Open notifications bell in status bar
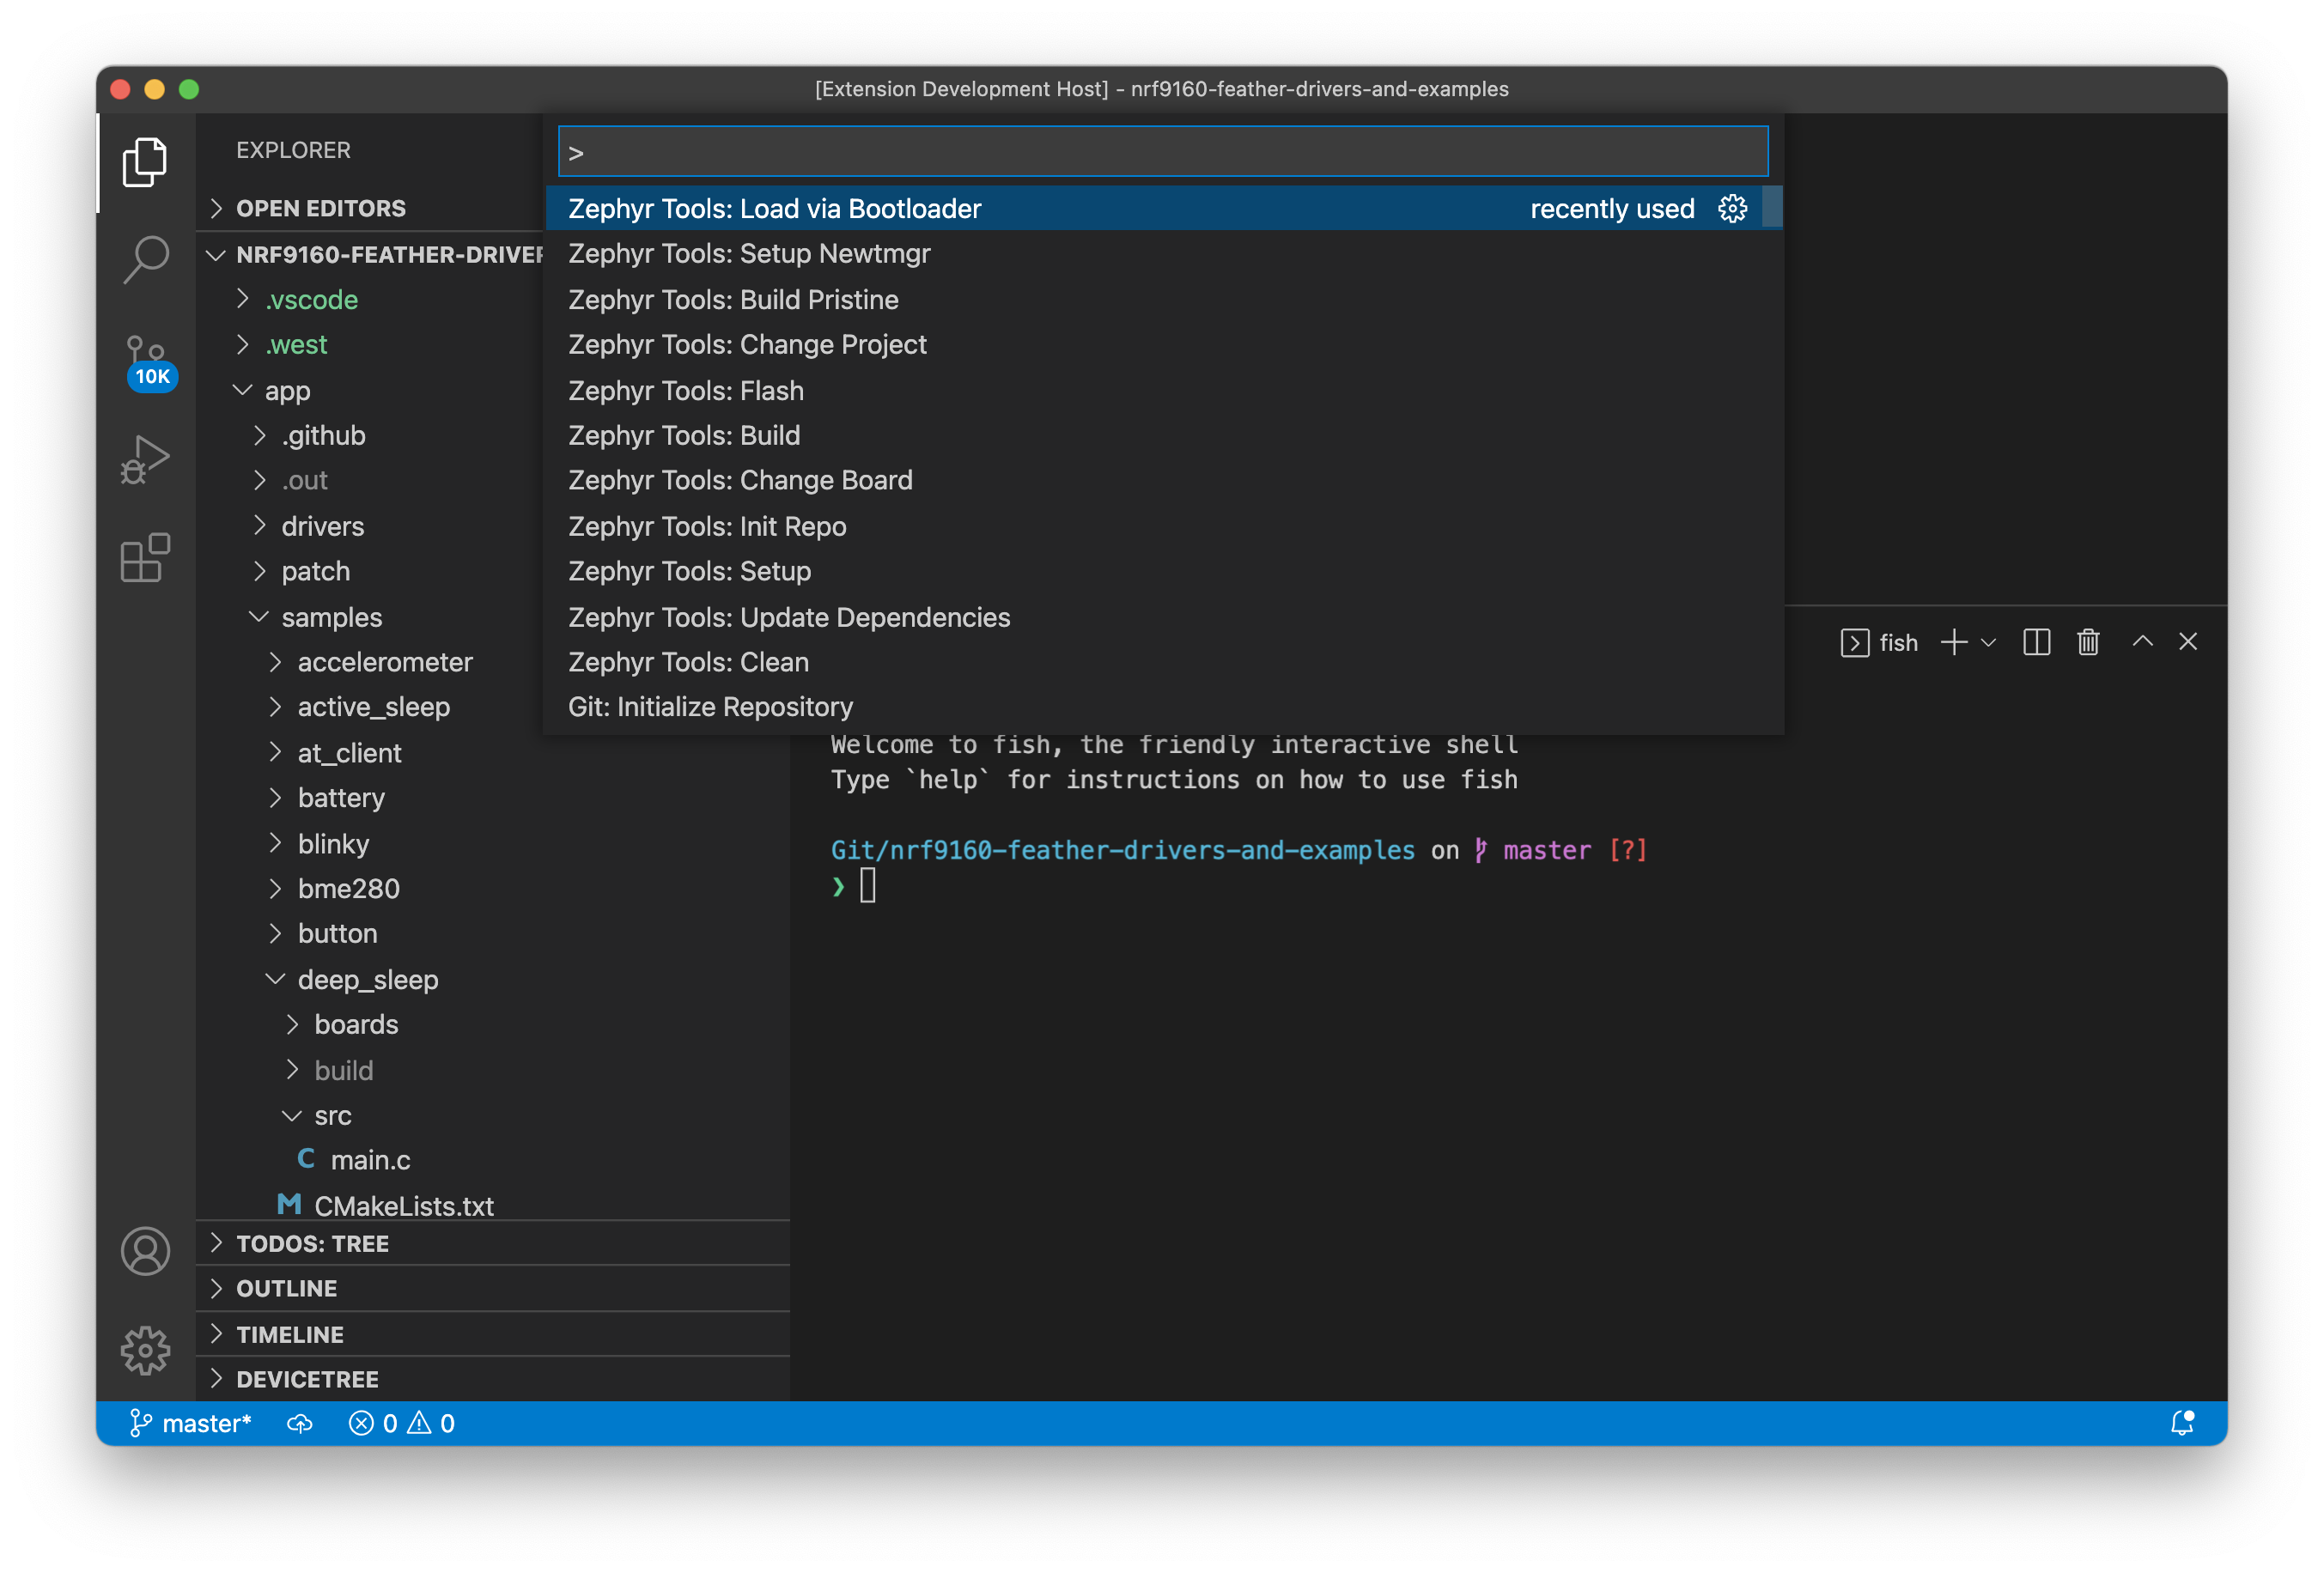Image resolution: width=2324 pixels, height=1573 pixels. click(2182, 1423)
